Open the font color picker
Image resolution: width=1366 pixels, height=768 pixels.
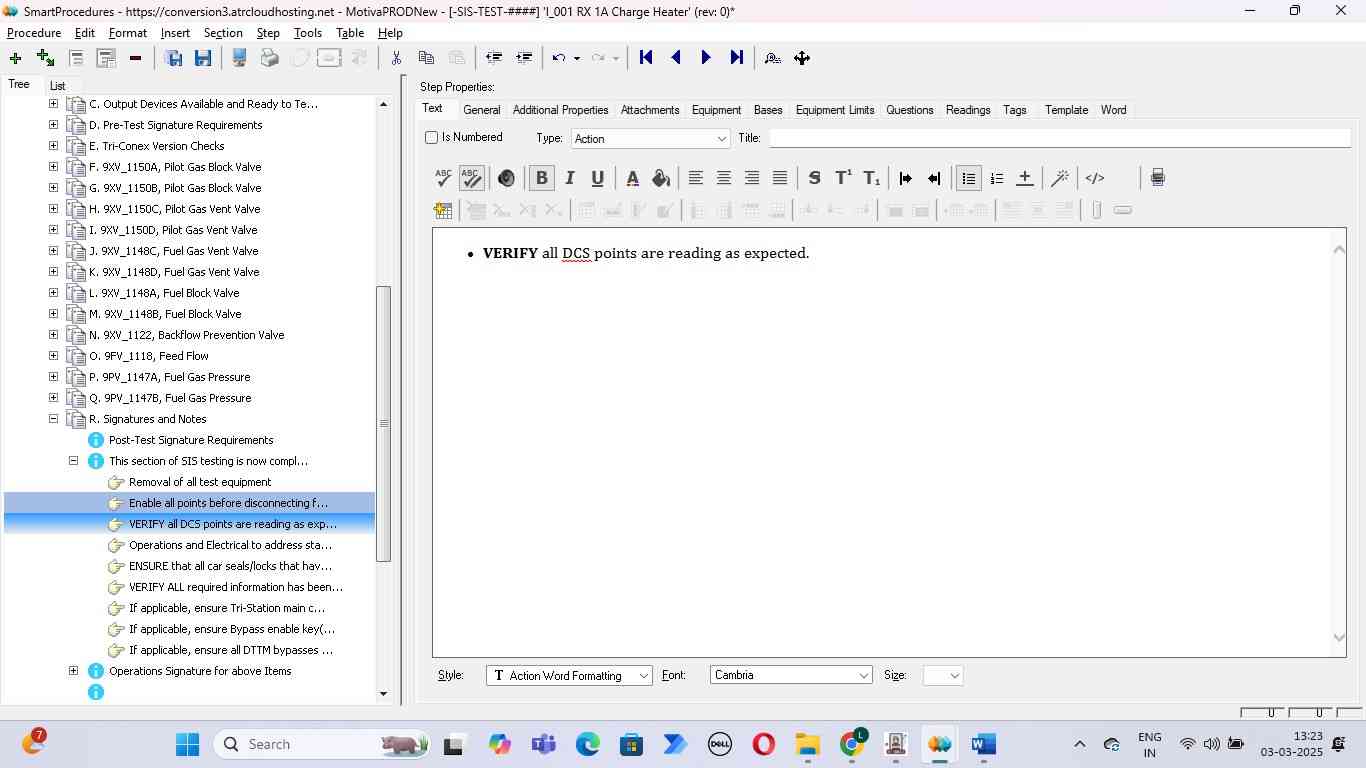pyautogui.click(x=632, y=178)
